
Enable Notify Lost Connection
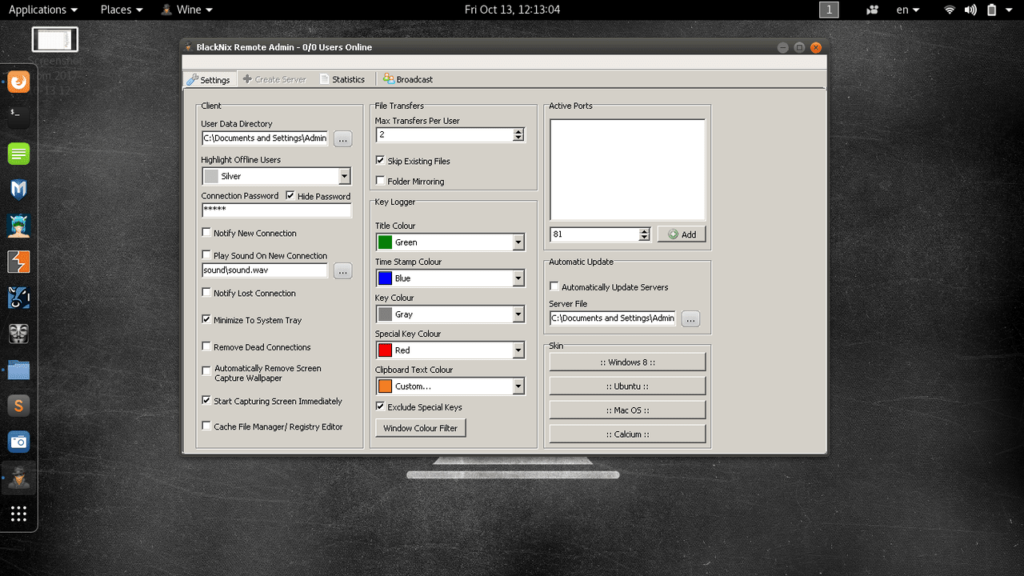tap(206, 293)
